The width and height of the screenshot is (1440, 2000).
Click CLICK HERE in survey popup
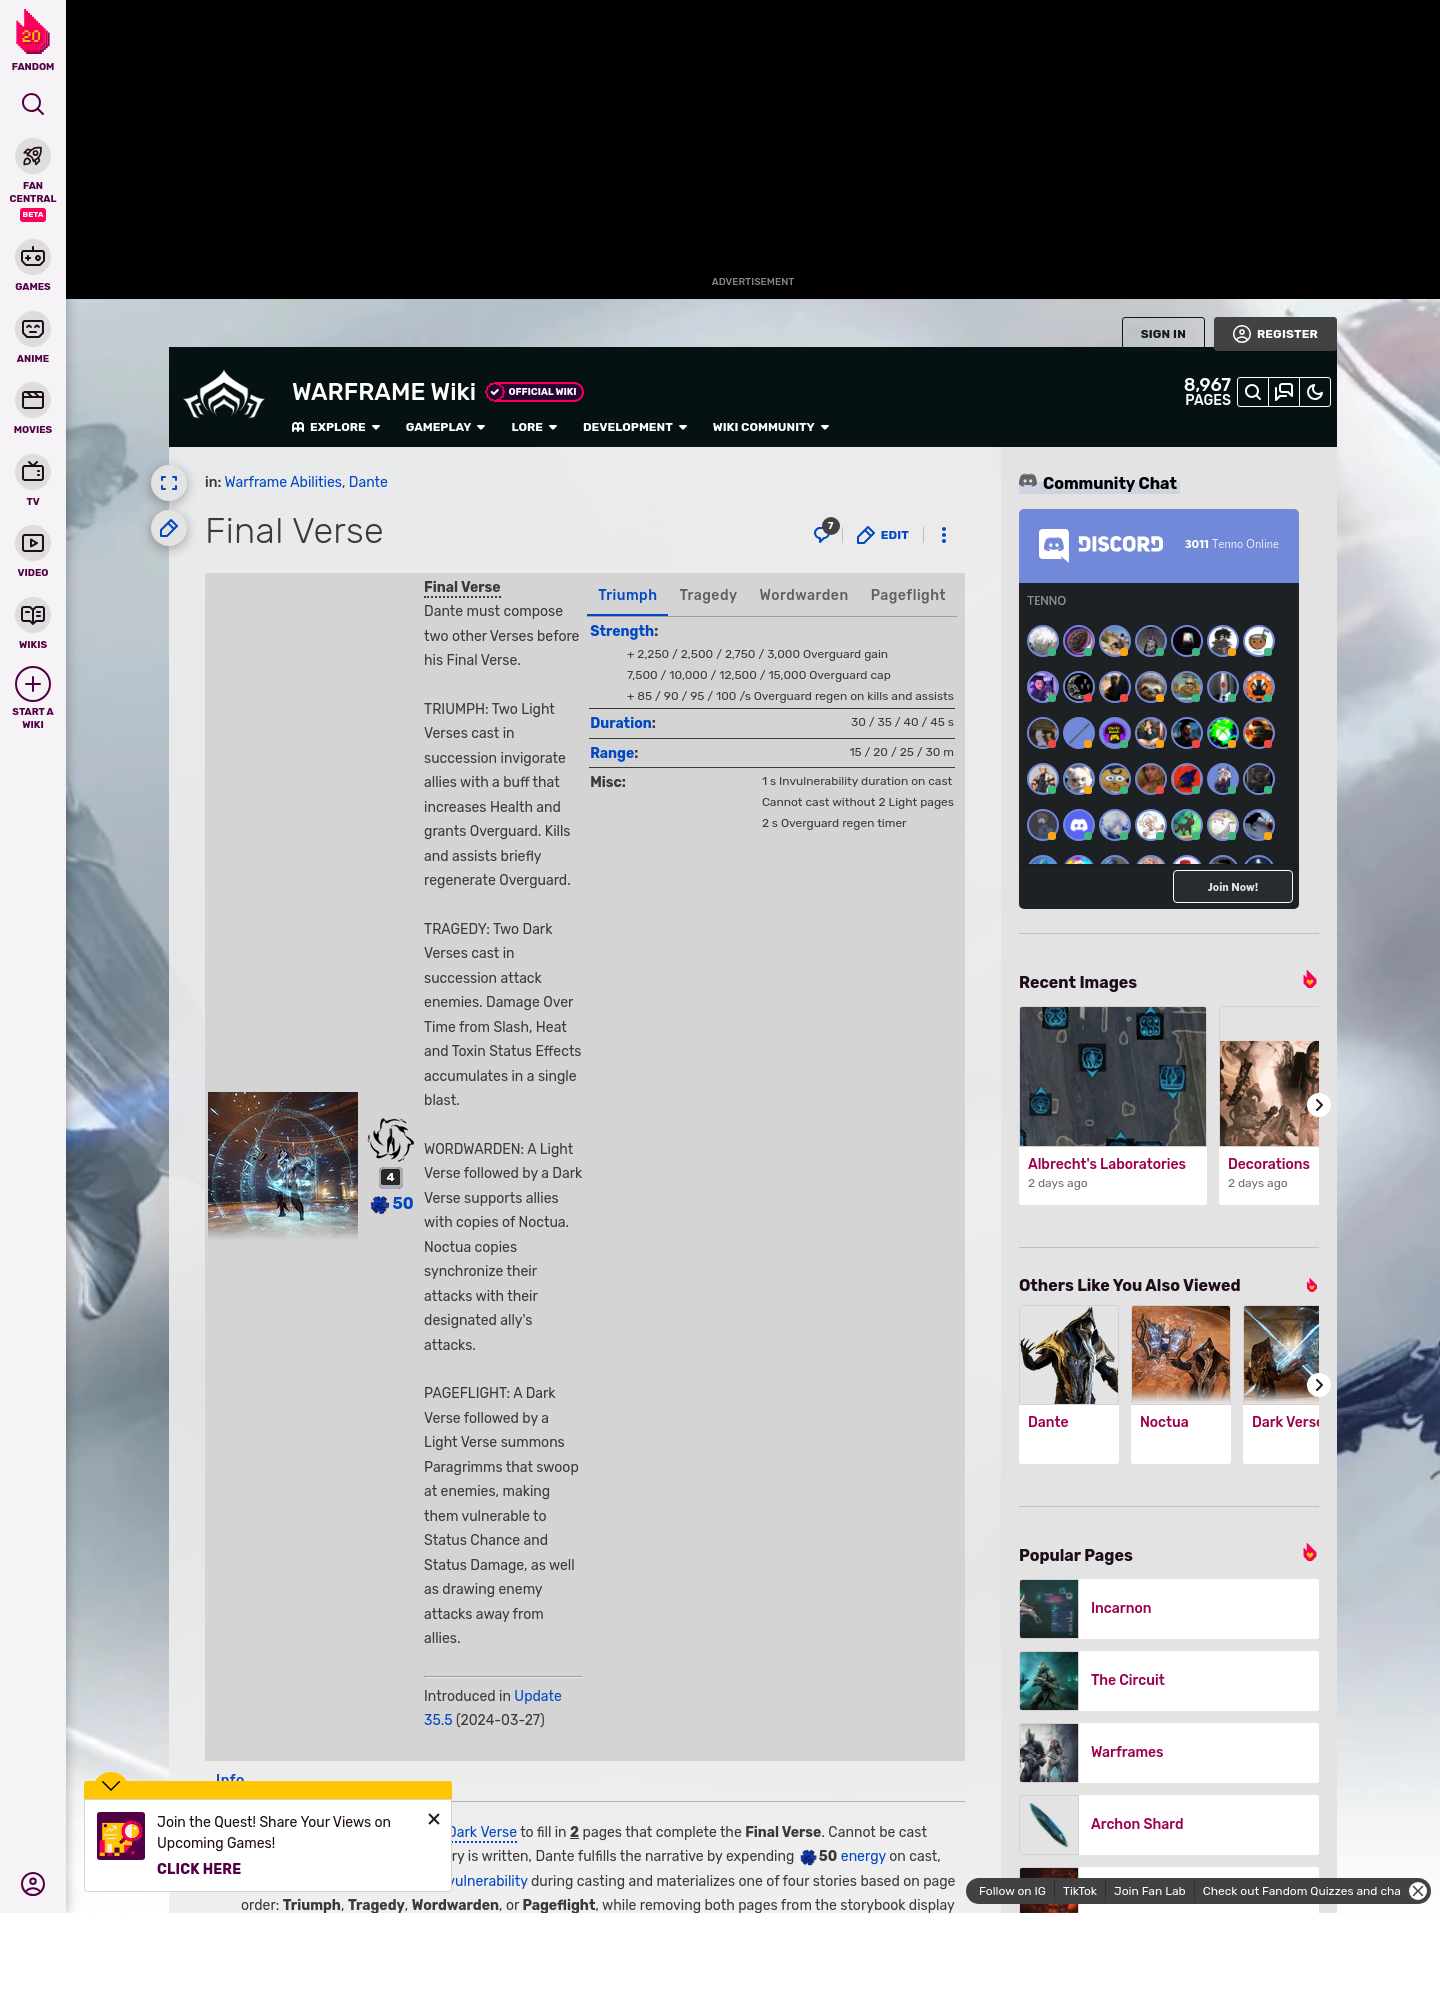pyautogui.click(x=199, y=1869)
